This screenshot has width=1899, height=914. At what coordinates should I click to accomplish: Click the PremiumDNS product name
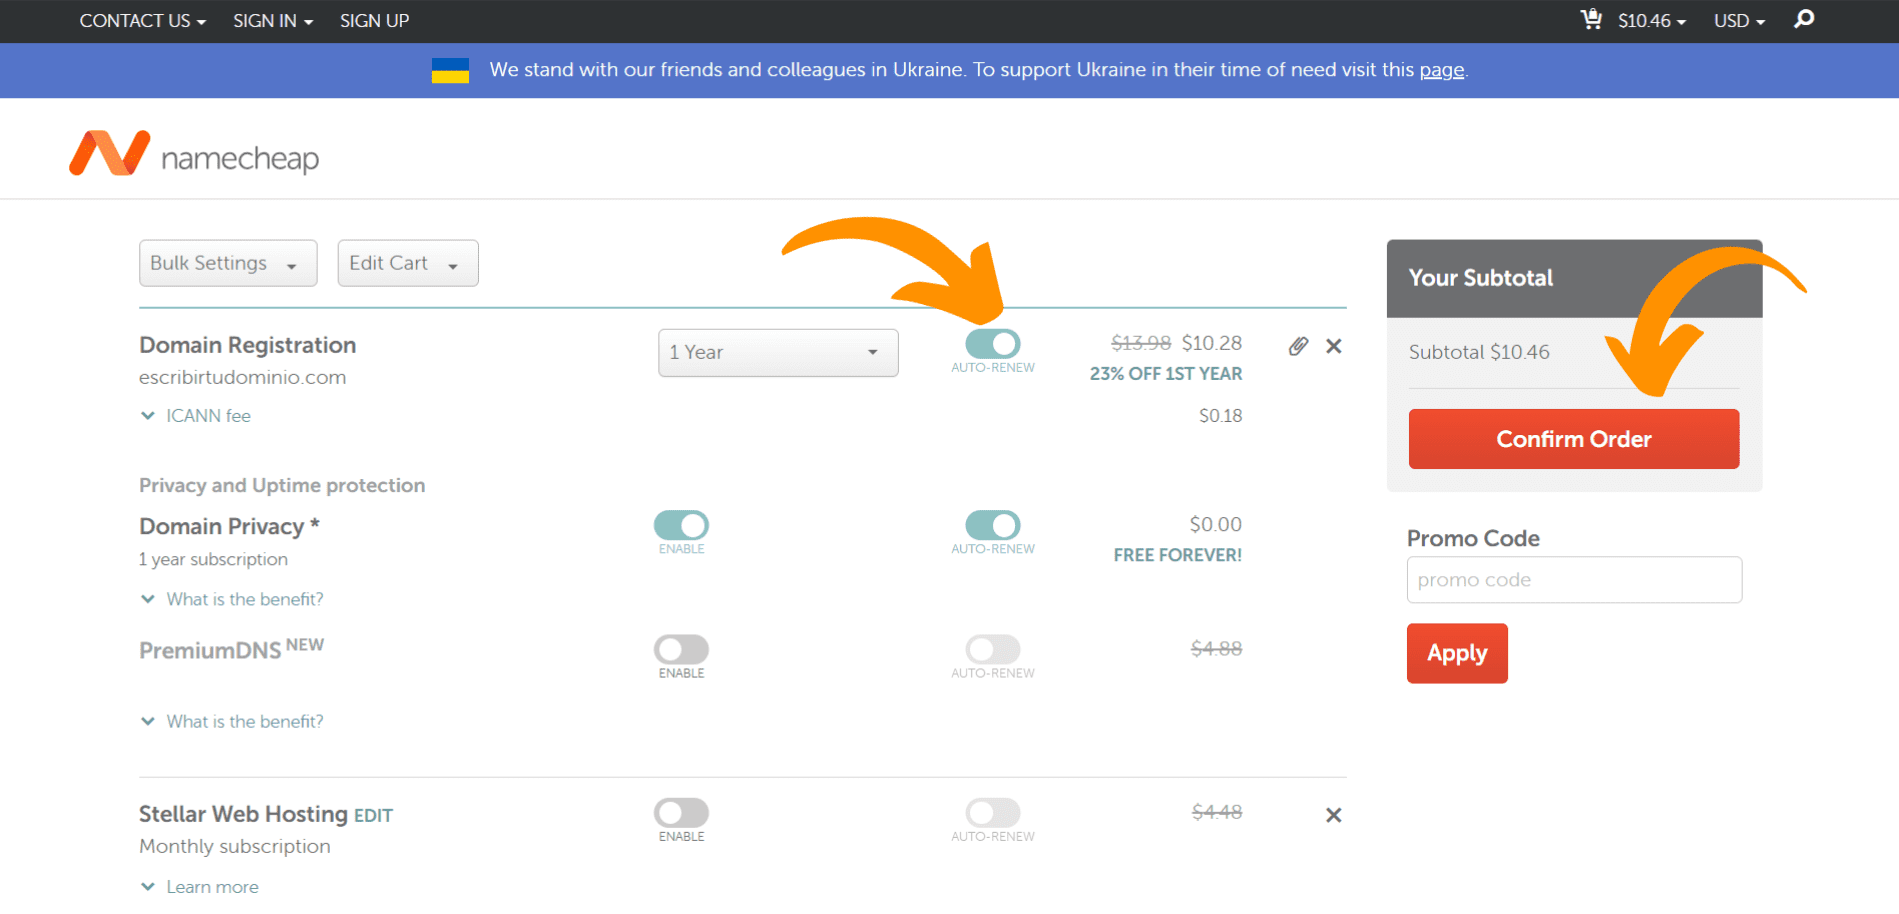click(210, 651)
